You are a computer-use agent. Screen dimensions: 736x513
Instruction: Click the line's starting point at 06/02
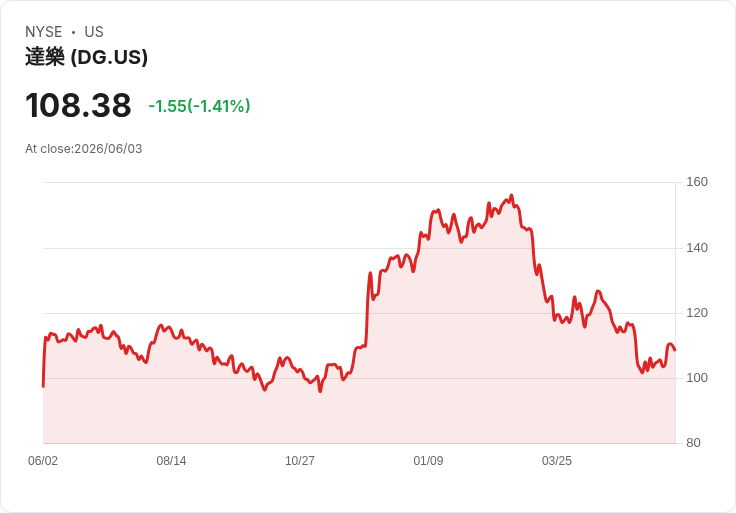(x=43, y=386)
